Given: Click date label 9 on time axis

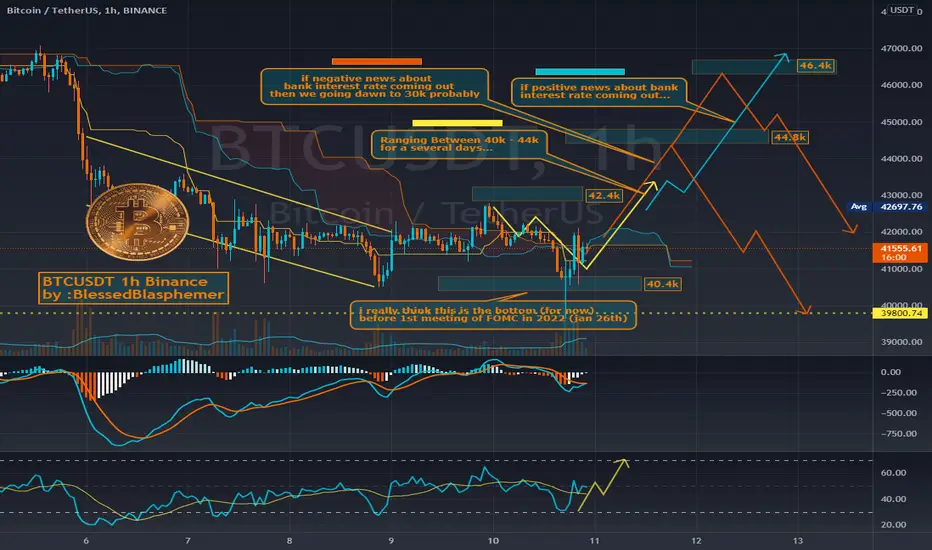Looking at the screenshot, I should click(x=391, y=540).
